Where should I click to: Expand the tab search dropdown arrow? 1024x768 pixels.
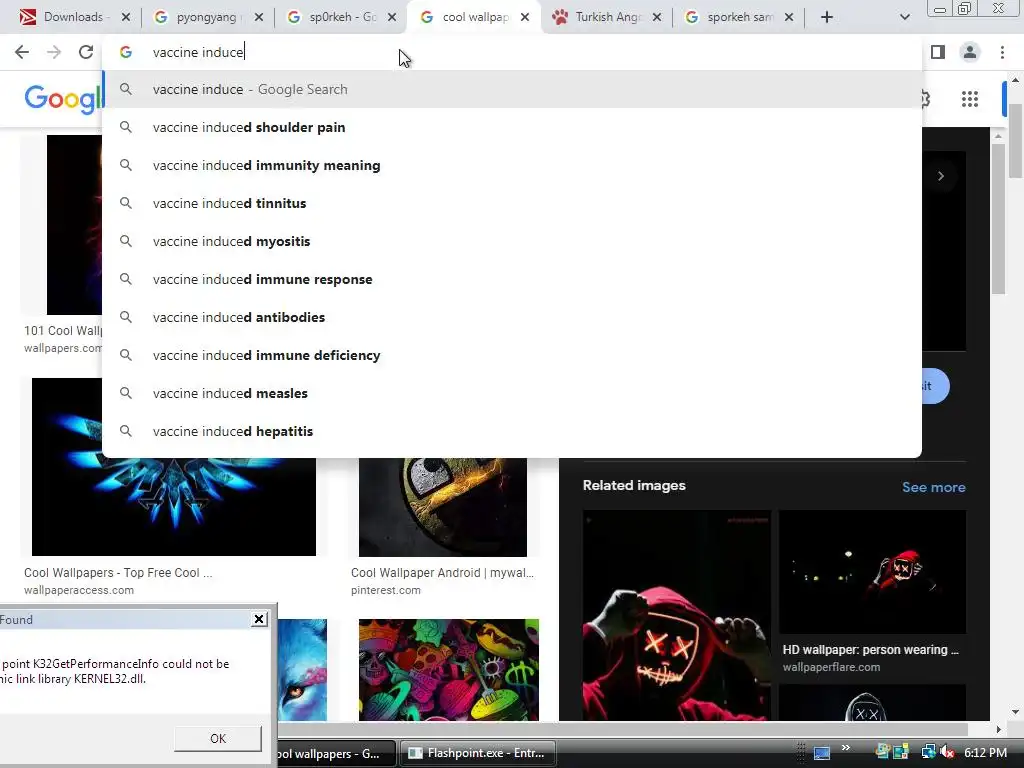coord(904,17)
